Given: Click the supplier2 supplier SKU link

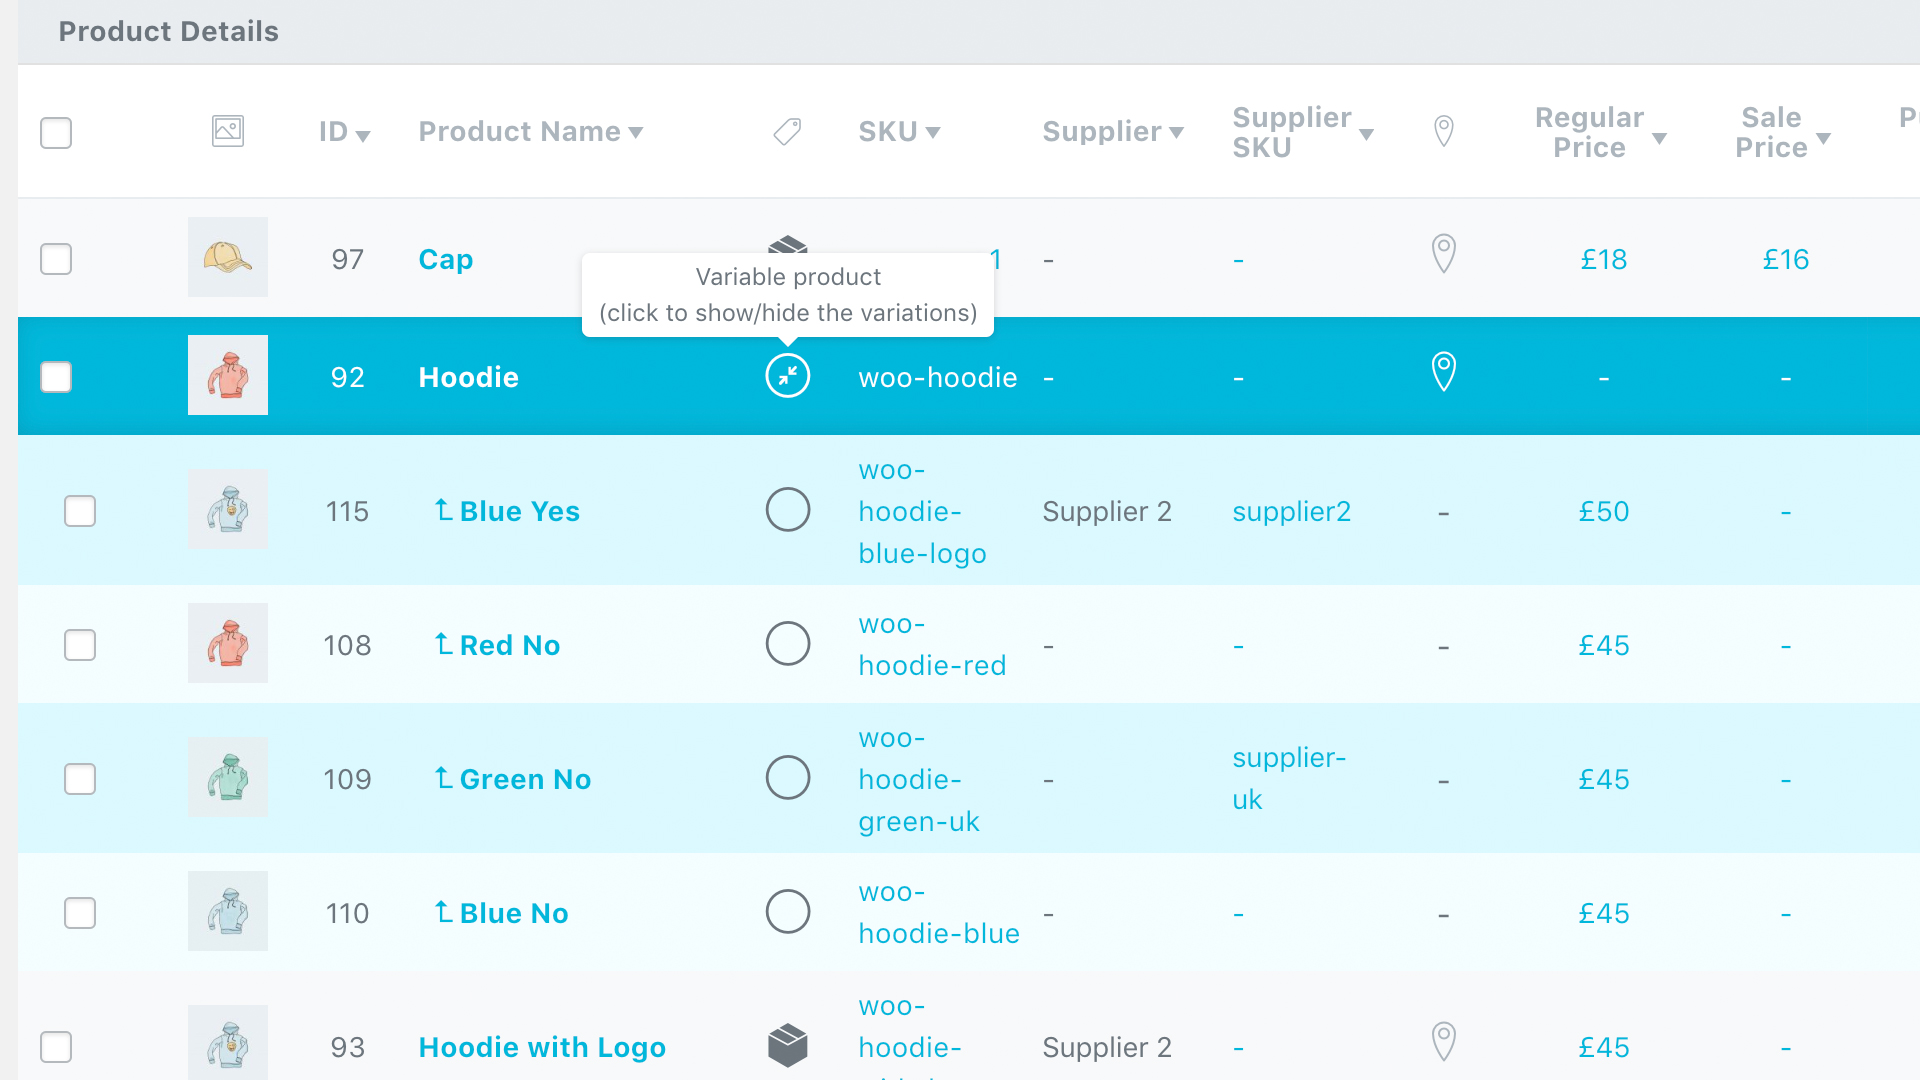Looking at the screenshot, I should click(x=1292, y=510).
